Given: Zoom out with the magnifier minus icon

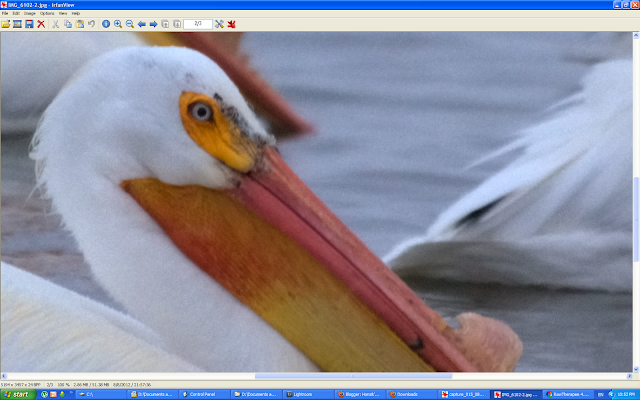Looking at the screenshot, I should click(x=129, y=24).
